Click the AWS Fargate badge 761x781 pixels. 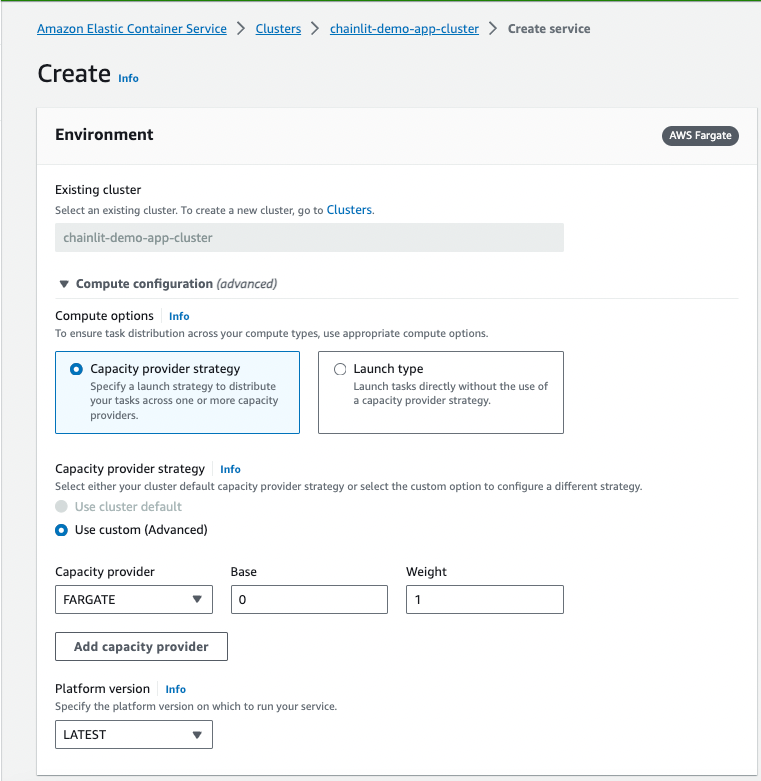tap(700, 136)
